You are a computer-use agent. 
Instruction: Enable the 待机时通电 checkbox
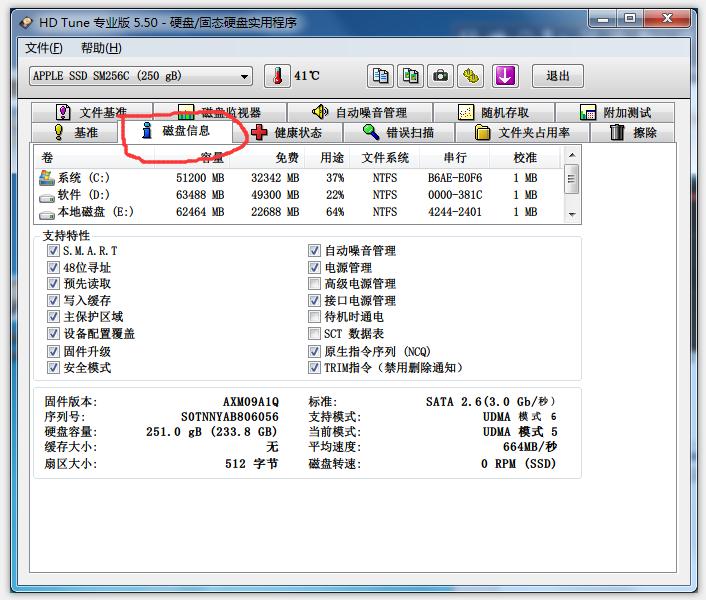click(x=314, y=316)
